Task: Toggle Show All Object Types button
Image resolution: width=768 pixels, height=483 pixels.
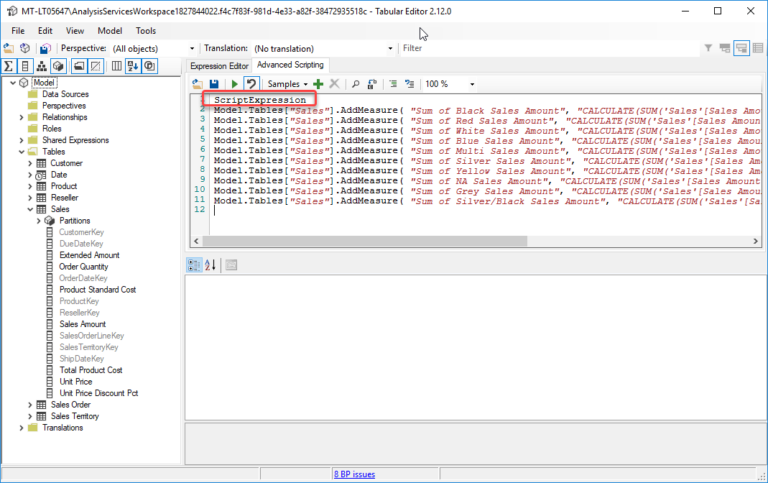Action: coord(150,66)
